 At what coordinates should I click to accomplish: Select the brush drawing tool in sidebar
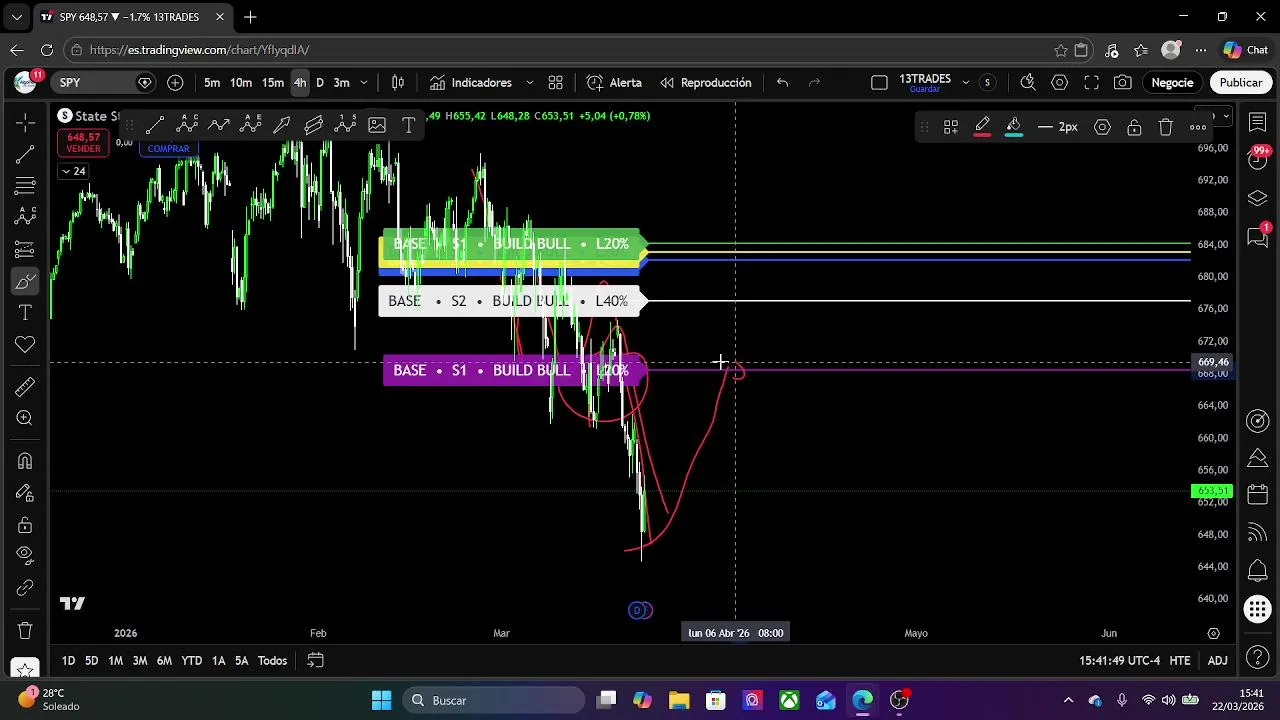click(25, 281)
